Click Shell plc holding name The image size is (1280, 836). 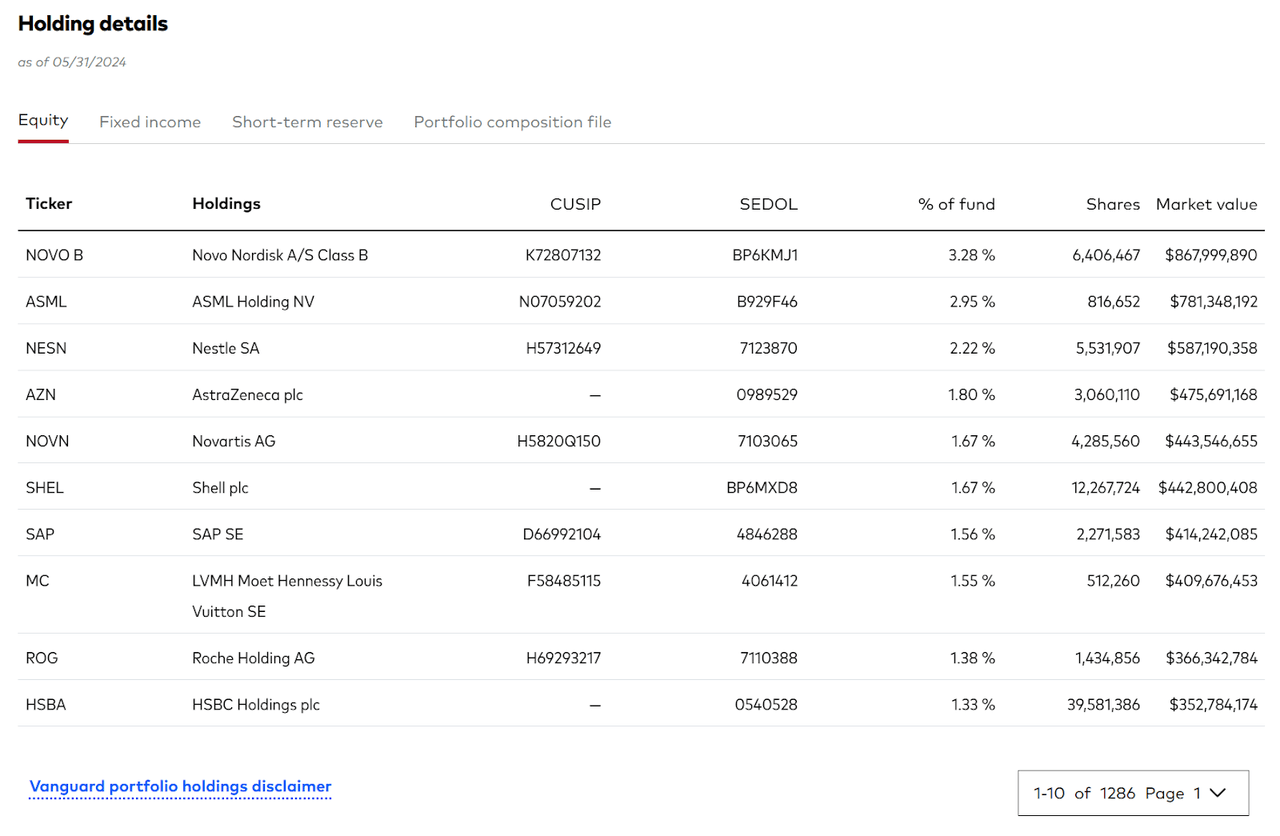(220, 488)
